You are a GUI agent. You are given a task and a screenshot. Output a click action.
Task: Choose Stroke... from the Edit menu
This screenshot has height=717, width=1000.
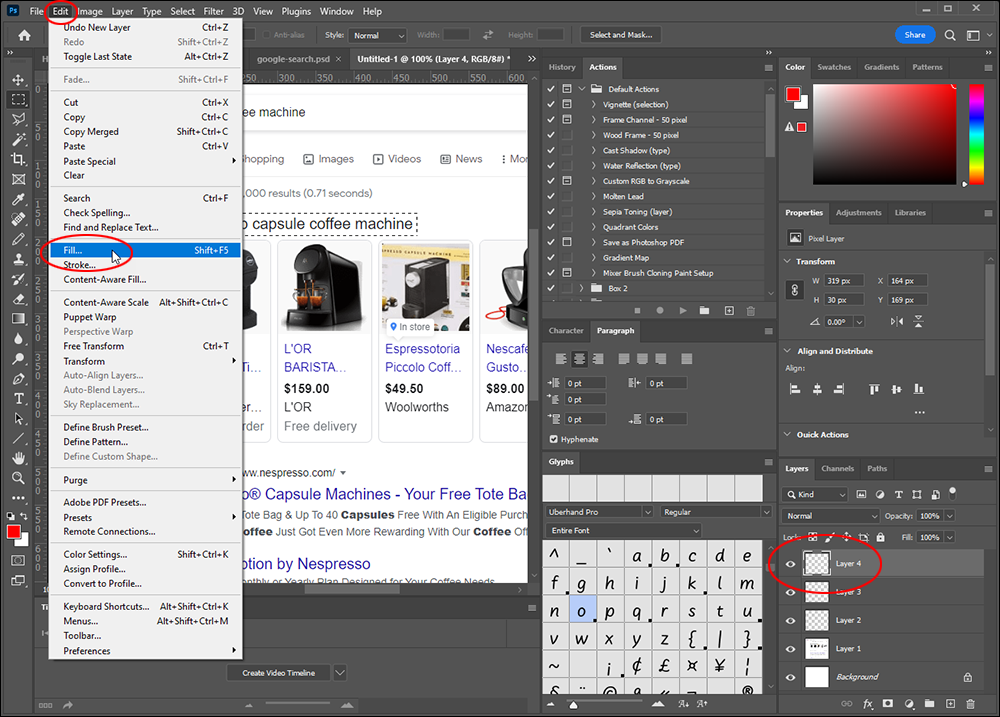tap(145, 265)
